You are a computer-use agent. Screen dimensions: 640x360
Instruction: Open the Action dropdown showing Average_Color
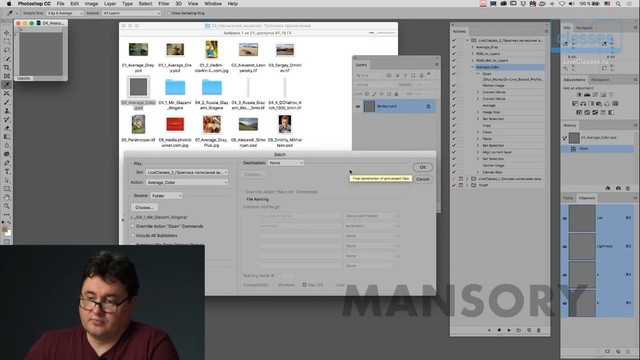[x=187, y=182]
